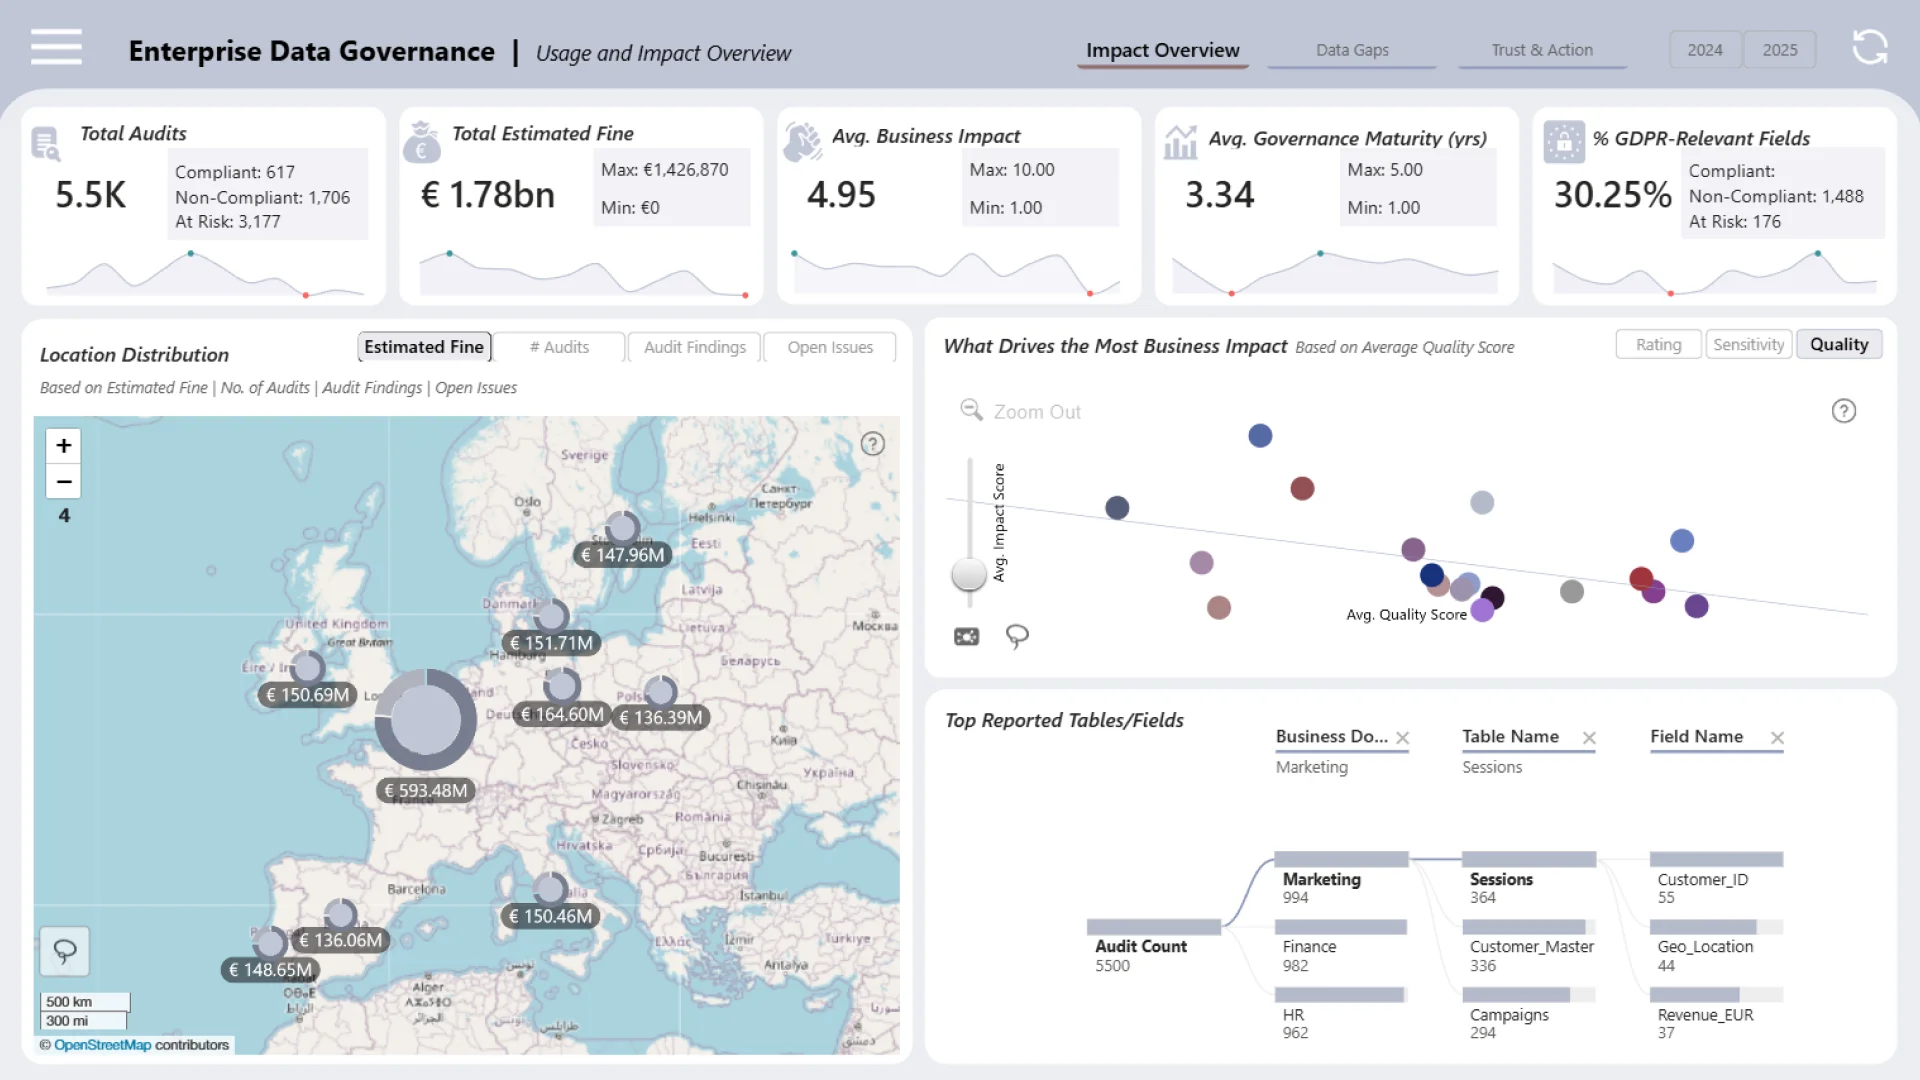Toggle the 2025 year filter

[1779, 50]
